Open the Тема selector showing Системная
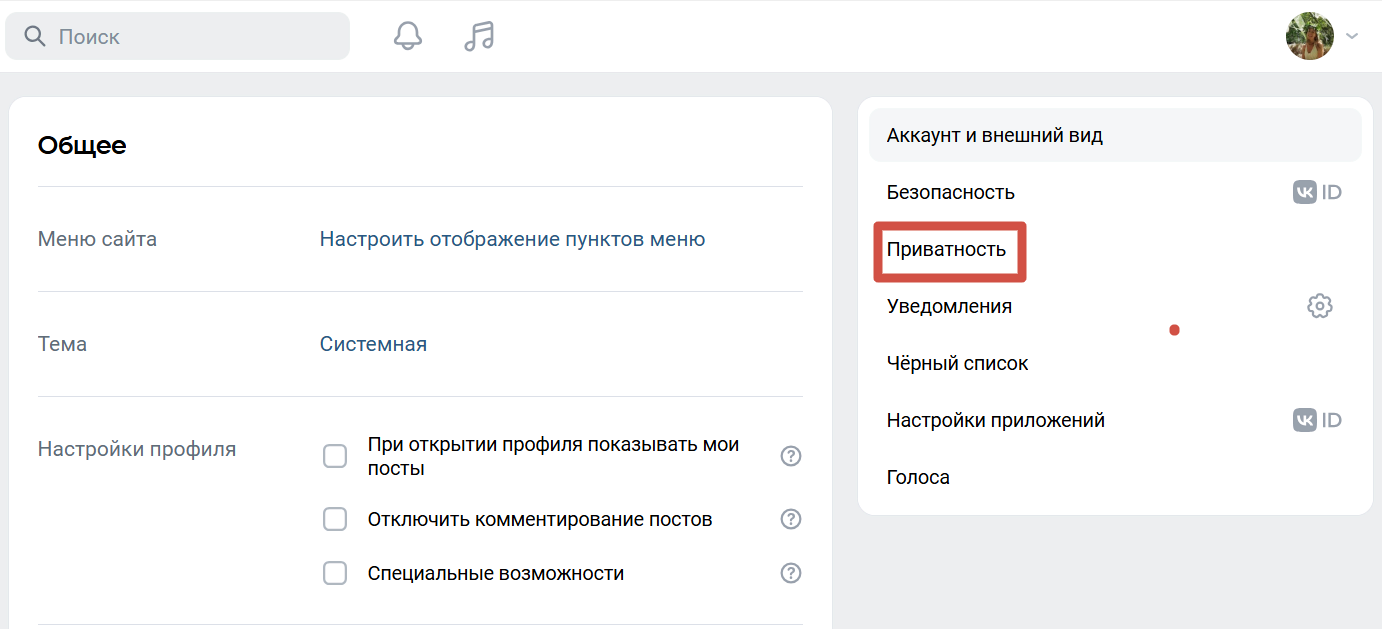 click(x=373, y=344)
